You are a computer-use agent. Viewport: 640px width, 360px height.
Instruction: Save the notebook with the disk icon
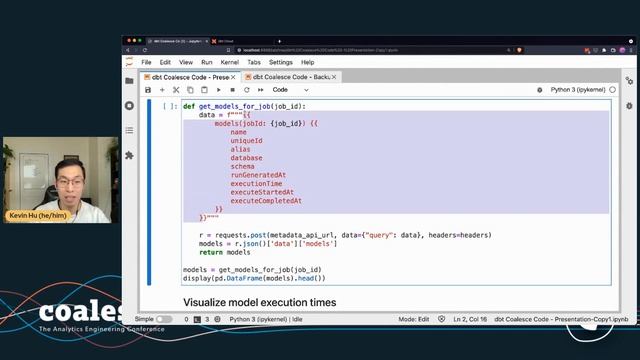(x=148, y=90)
